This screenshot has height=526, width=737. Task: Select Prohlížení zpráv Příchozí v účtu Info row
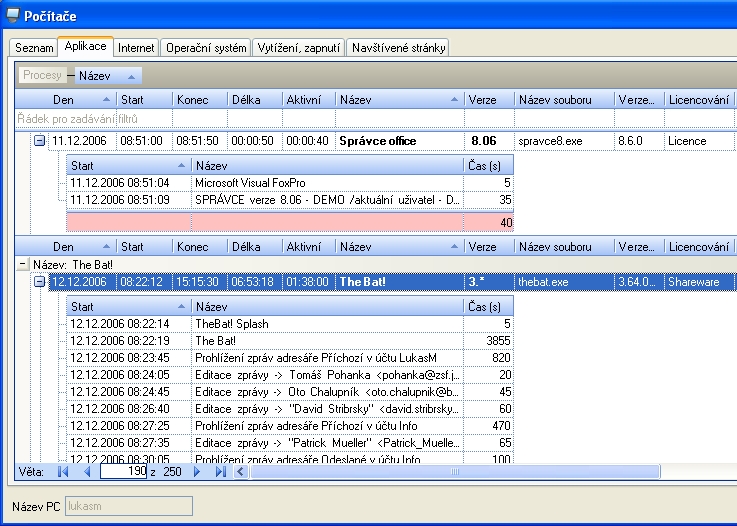click(x=290, y=426)
